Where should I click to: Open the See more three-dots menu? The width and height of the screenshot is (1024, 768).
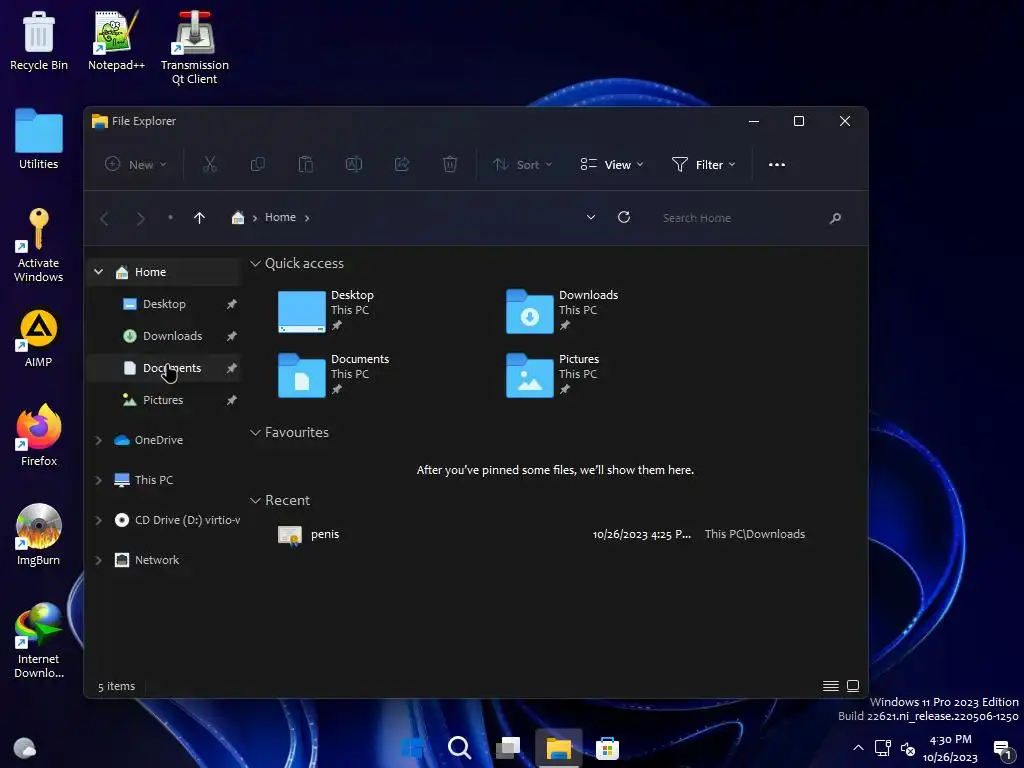(776, 165)
